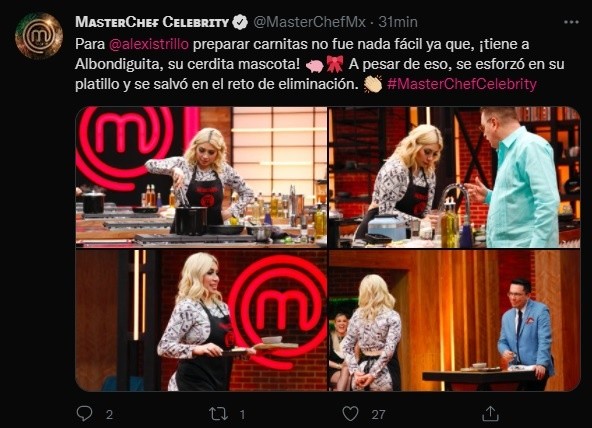Open the share tweet icon
The image size is (592, 428).
[x=490, y=414]
